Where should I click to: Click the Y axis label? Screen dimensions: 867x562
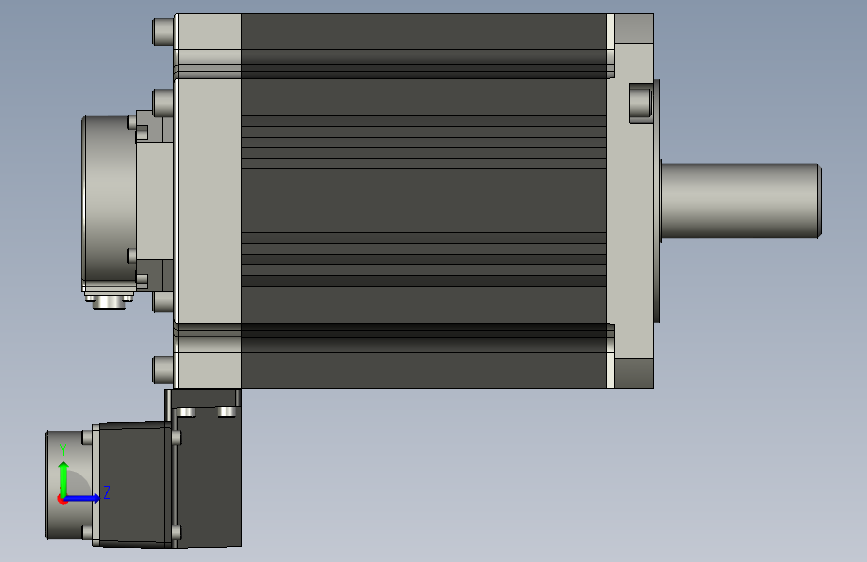point(63,450)
